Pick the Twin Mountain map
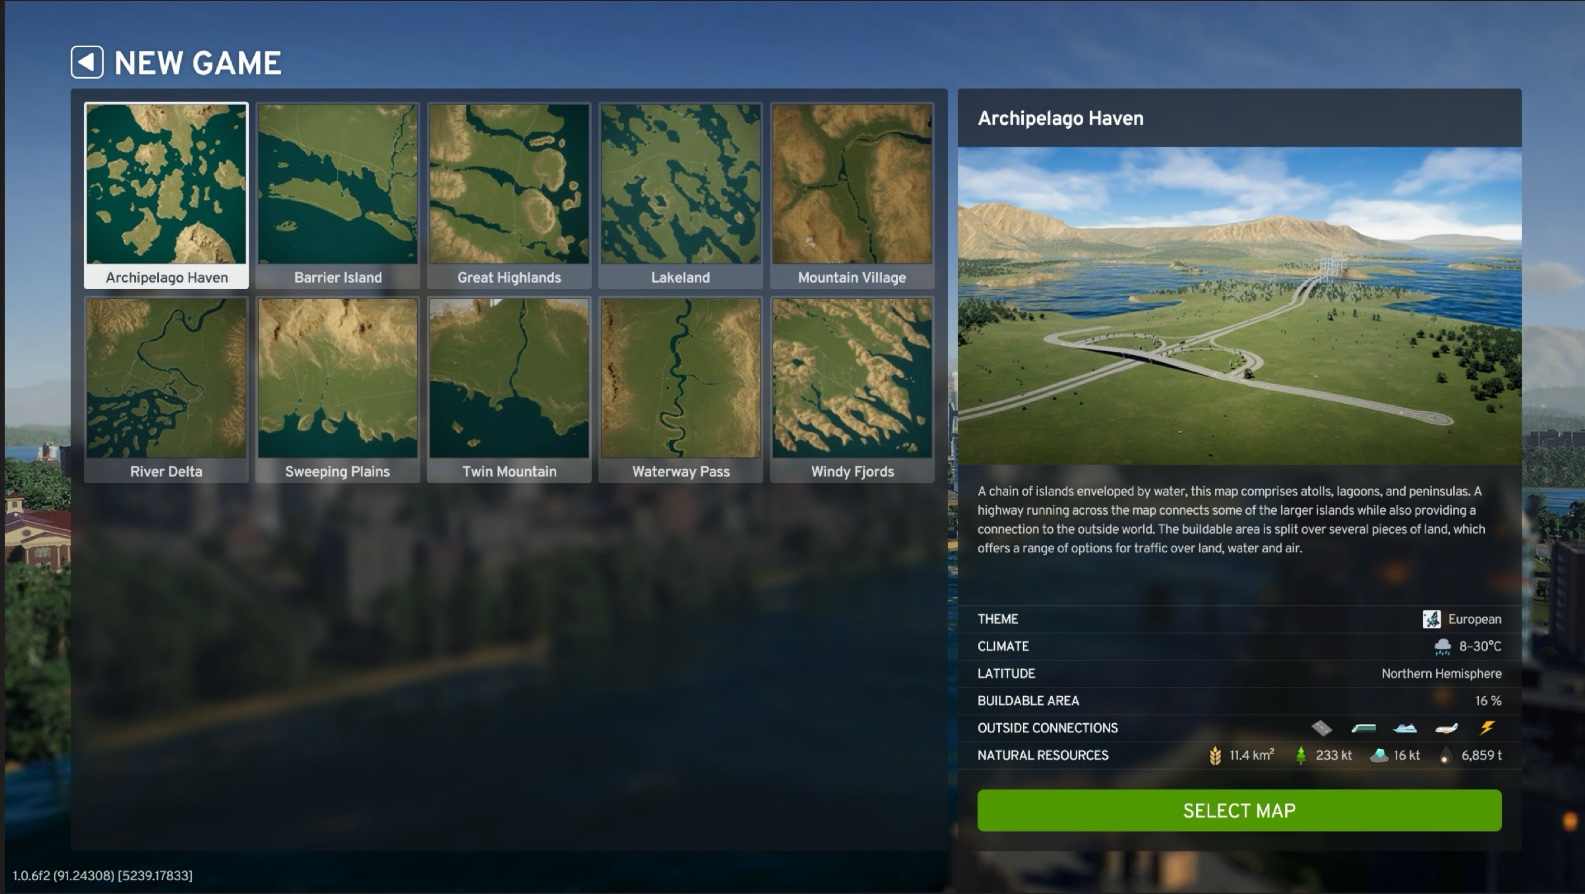Screen dimensions: 1585x894 509,390
